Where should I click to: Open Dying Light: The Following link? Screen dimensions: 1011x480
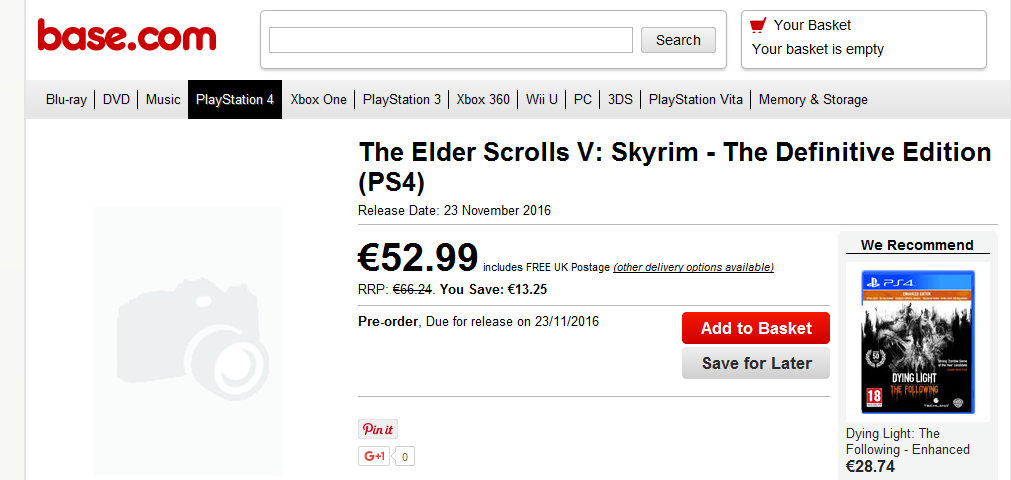click(x=908, y=441)
